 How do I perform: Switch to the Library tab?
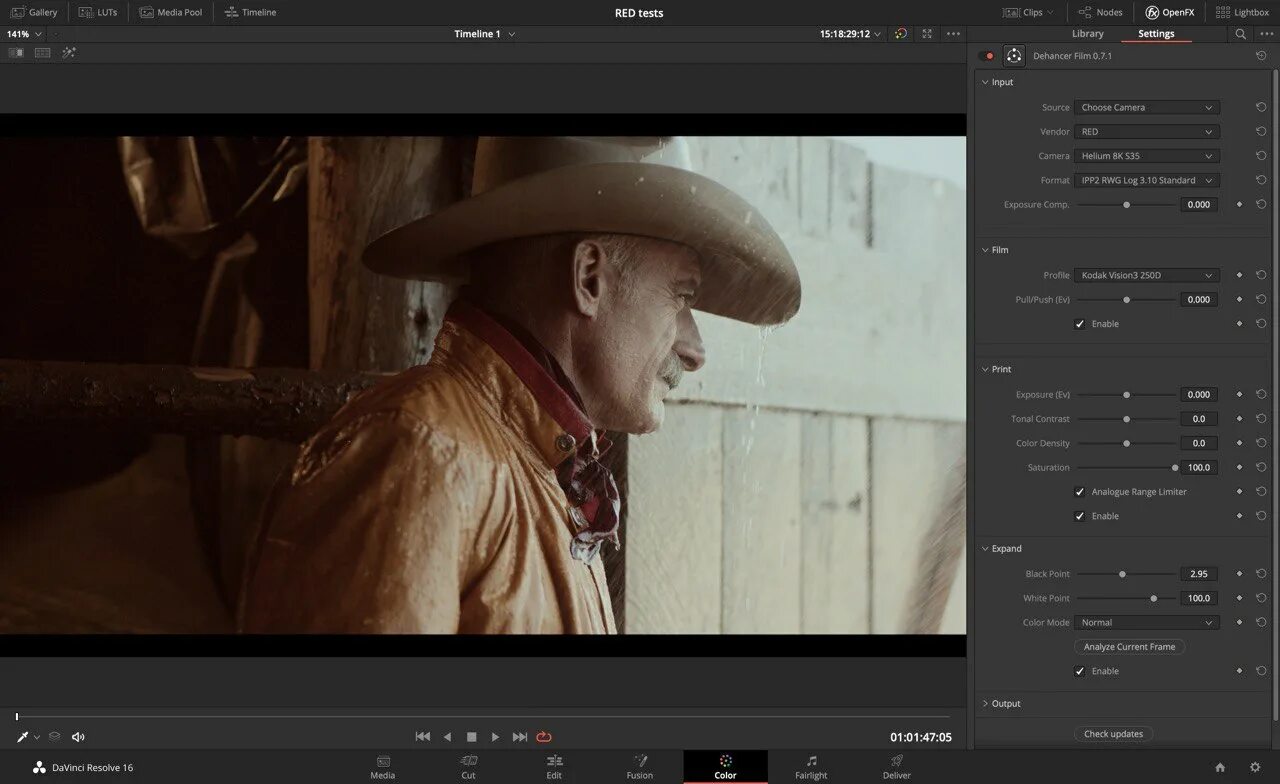pyautogui.click(x=1087, y=34)
